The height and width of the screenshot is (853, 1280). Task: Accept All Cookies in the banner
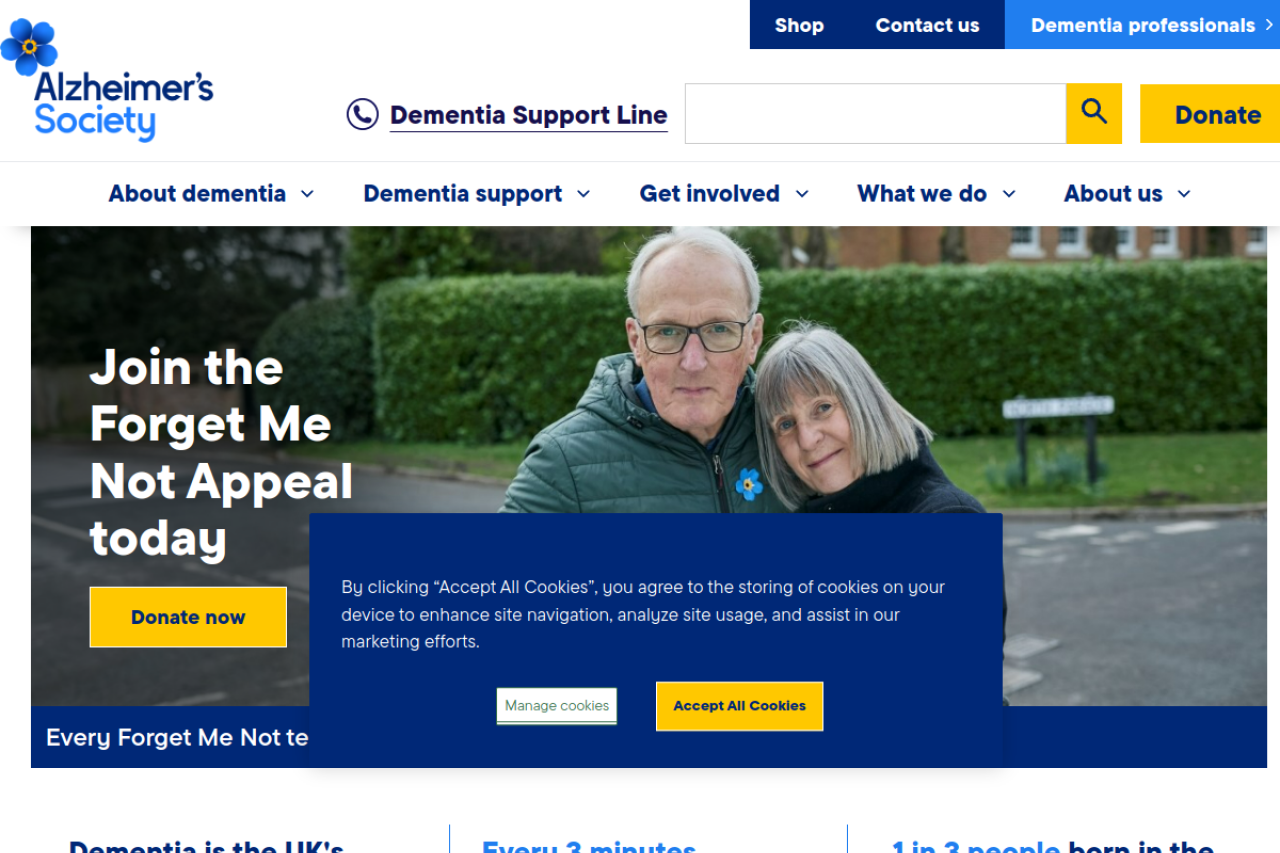coord(739,706)
